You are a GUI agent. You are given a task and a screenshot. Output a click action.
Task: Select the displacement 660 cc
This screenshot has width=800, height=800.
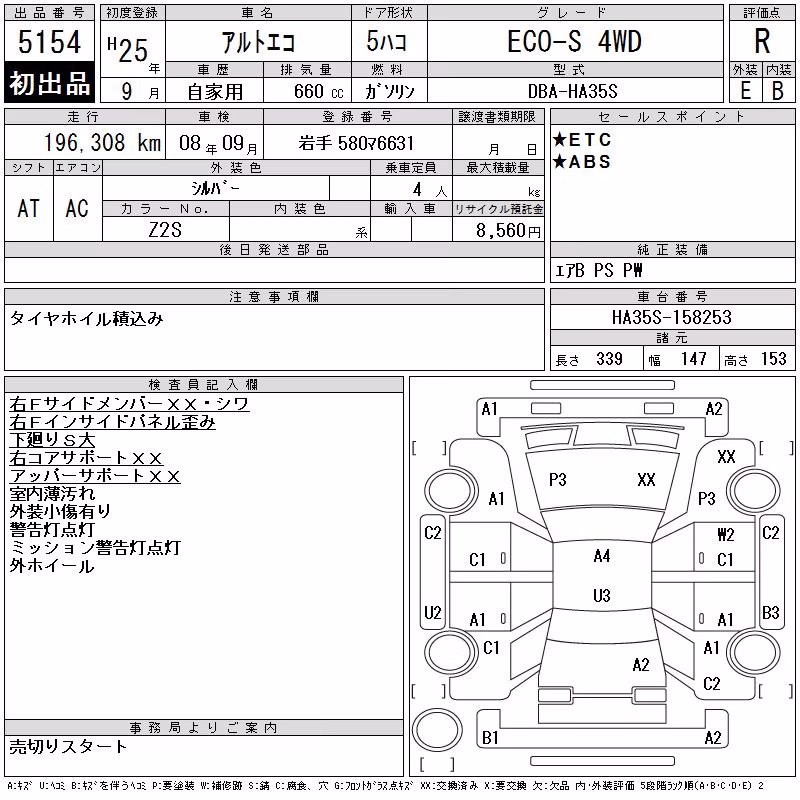pos(318,91)
